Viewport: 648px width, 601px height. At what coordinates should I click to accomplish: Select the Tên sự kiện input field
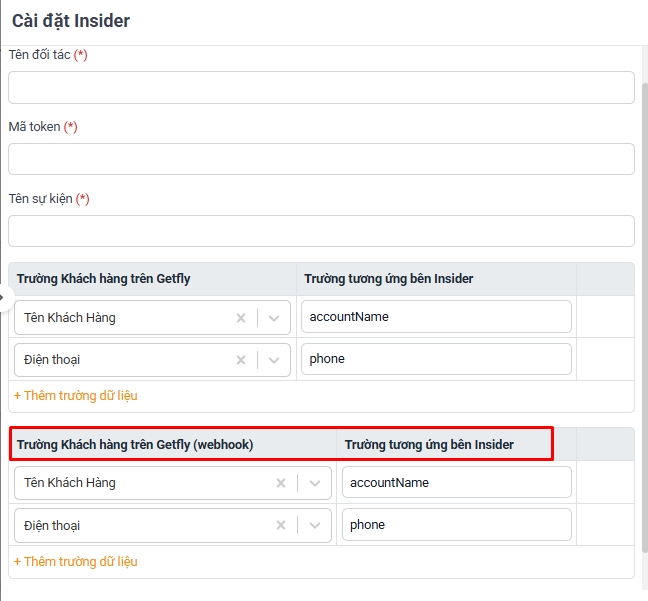[x=321, y=231]
